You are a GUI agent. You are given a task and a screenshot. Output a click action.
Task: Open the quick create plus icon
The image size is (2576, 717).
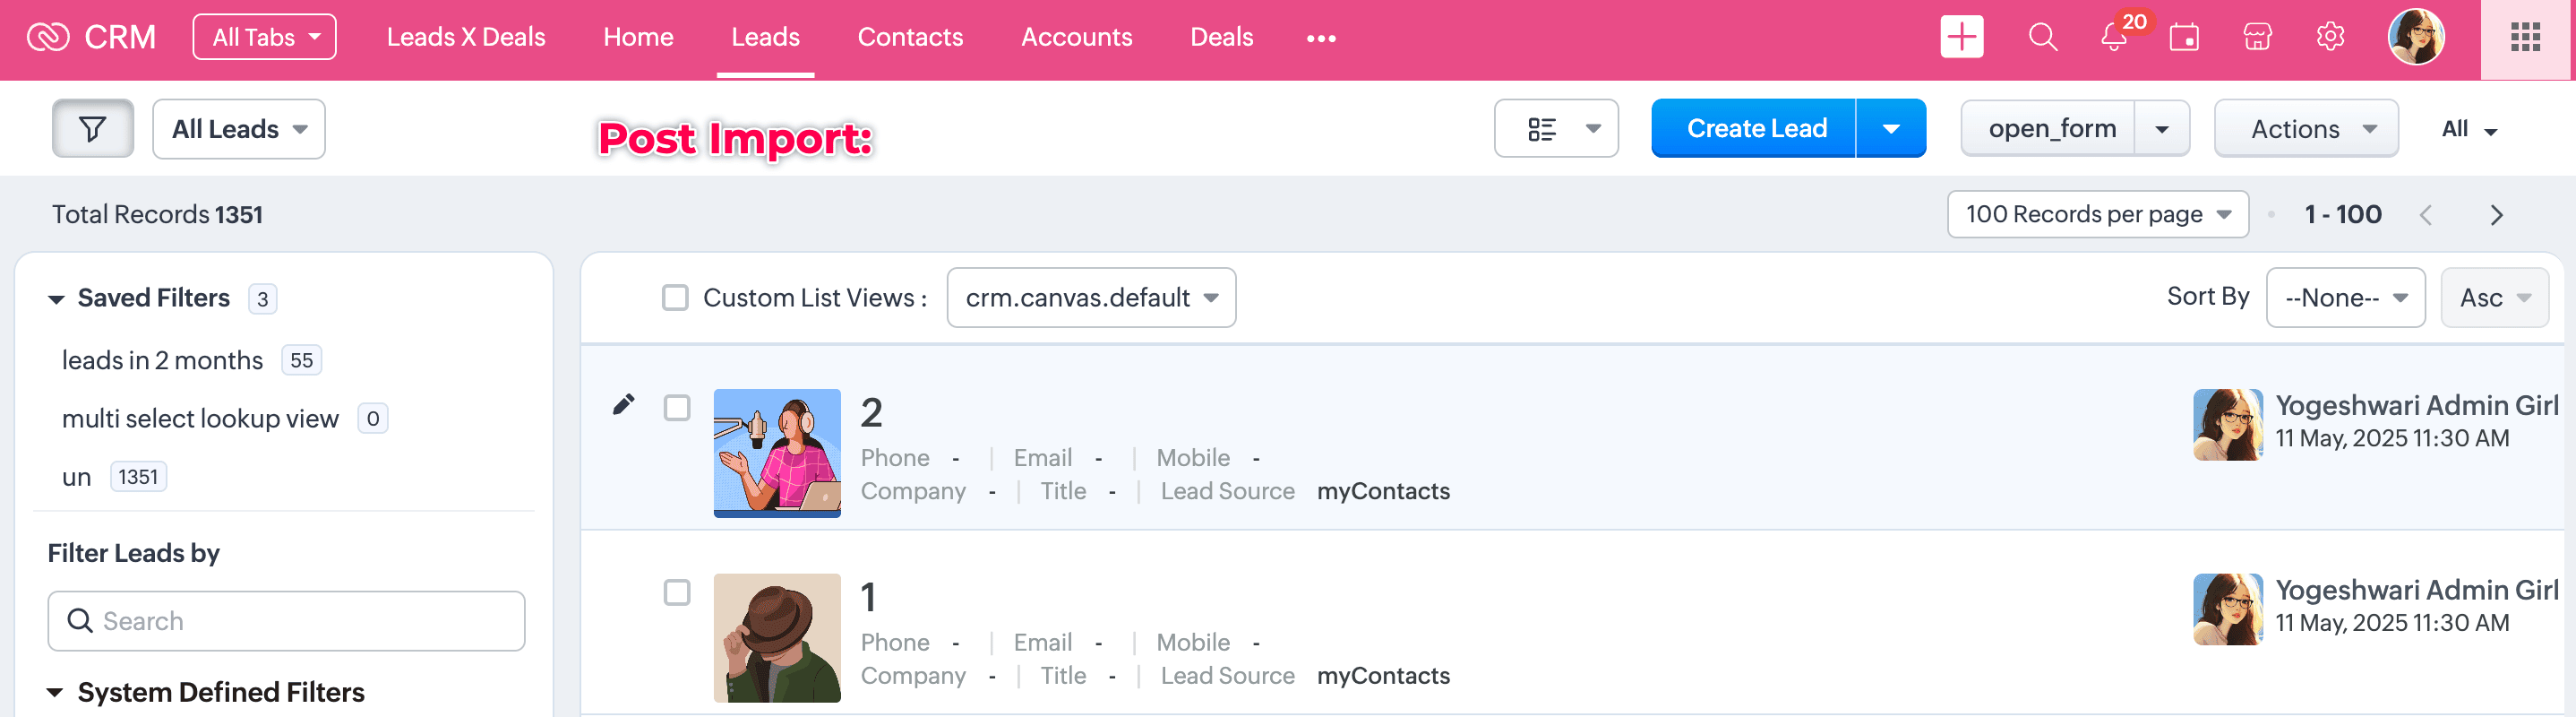1961,38
